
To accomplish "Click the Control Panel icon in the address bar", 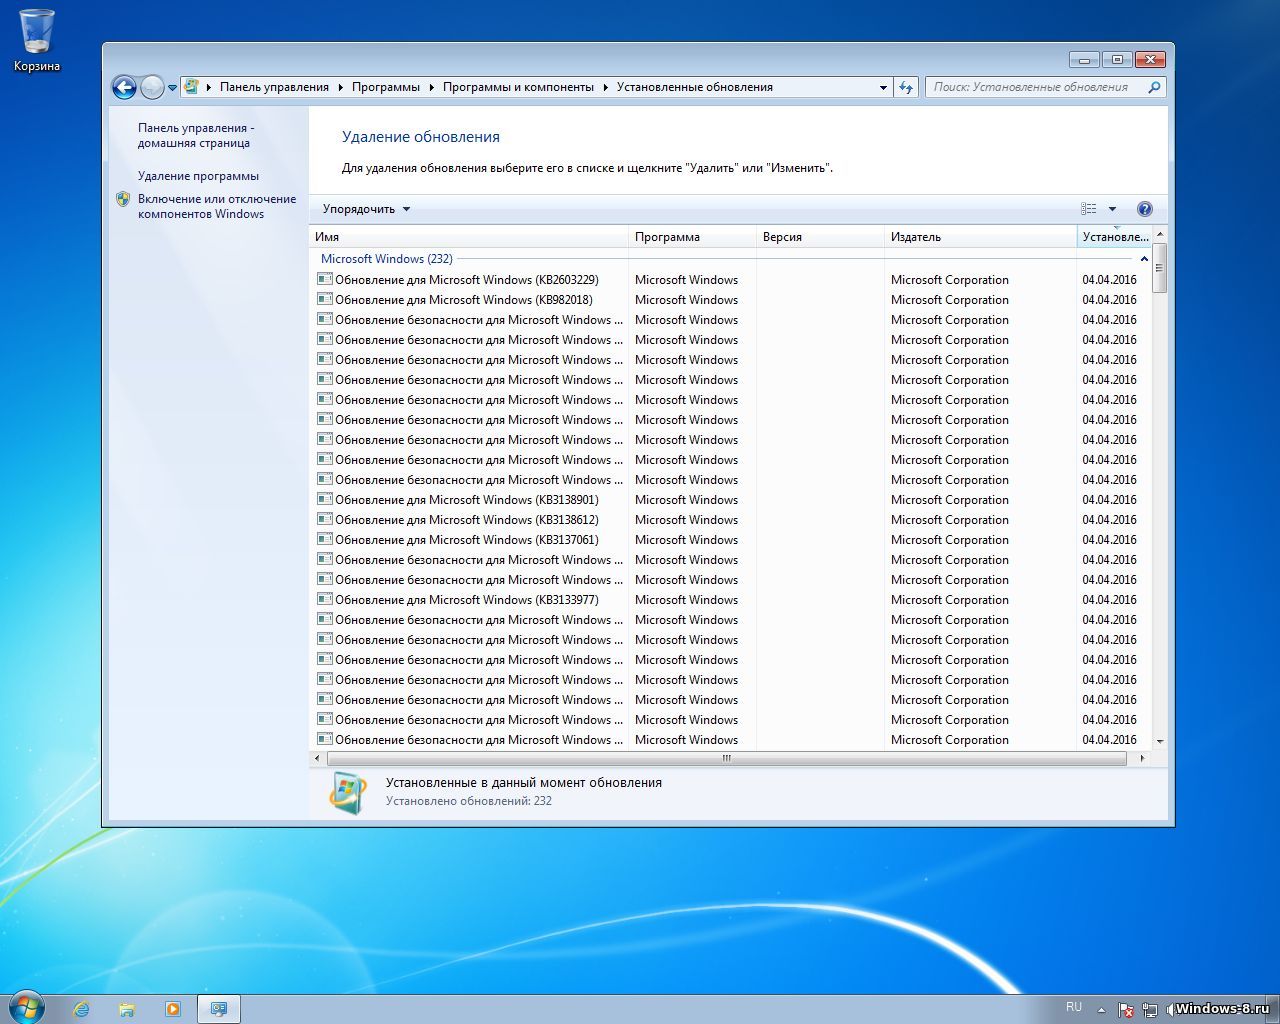I will pyautogui.click(x=192, y=87).
